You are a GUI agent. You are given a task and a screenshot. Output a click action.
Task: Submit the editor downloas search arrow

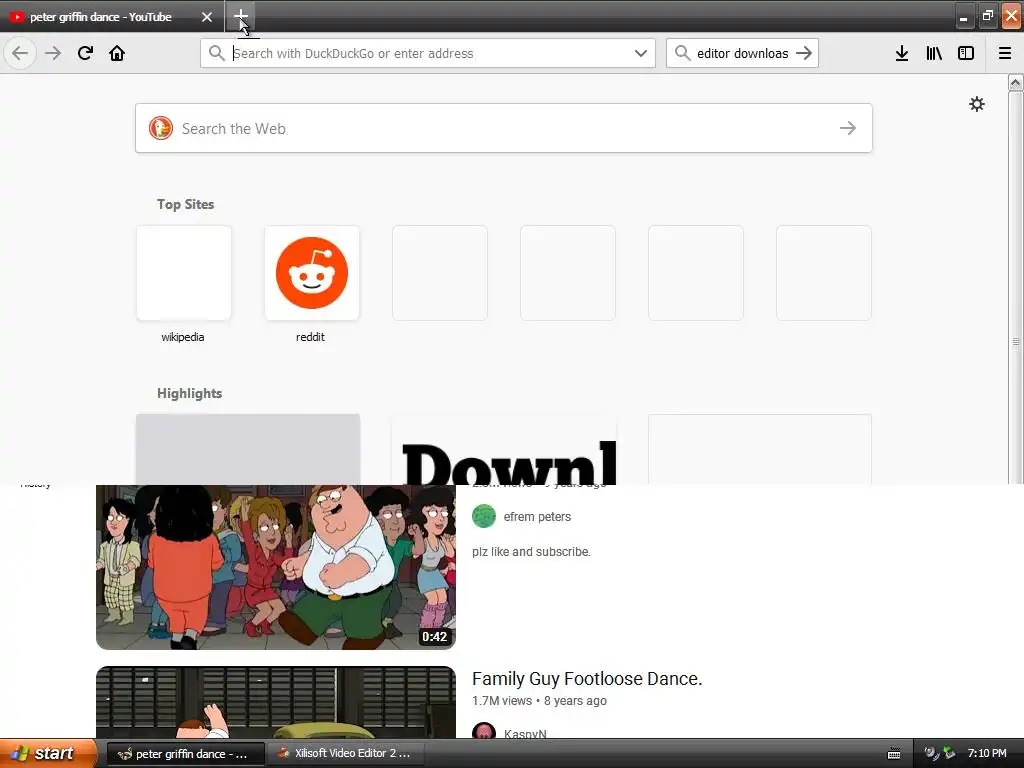tap(804, 53)
